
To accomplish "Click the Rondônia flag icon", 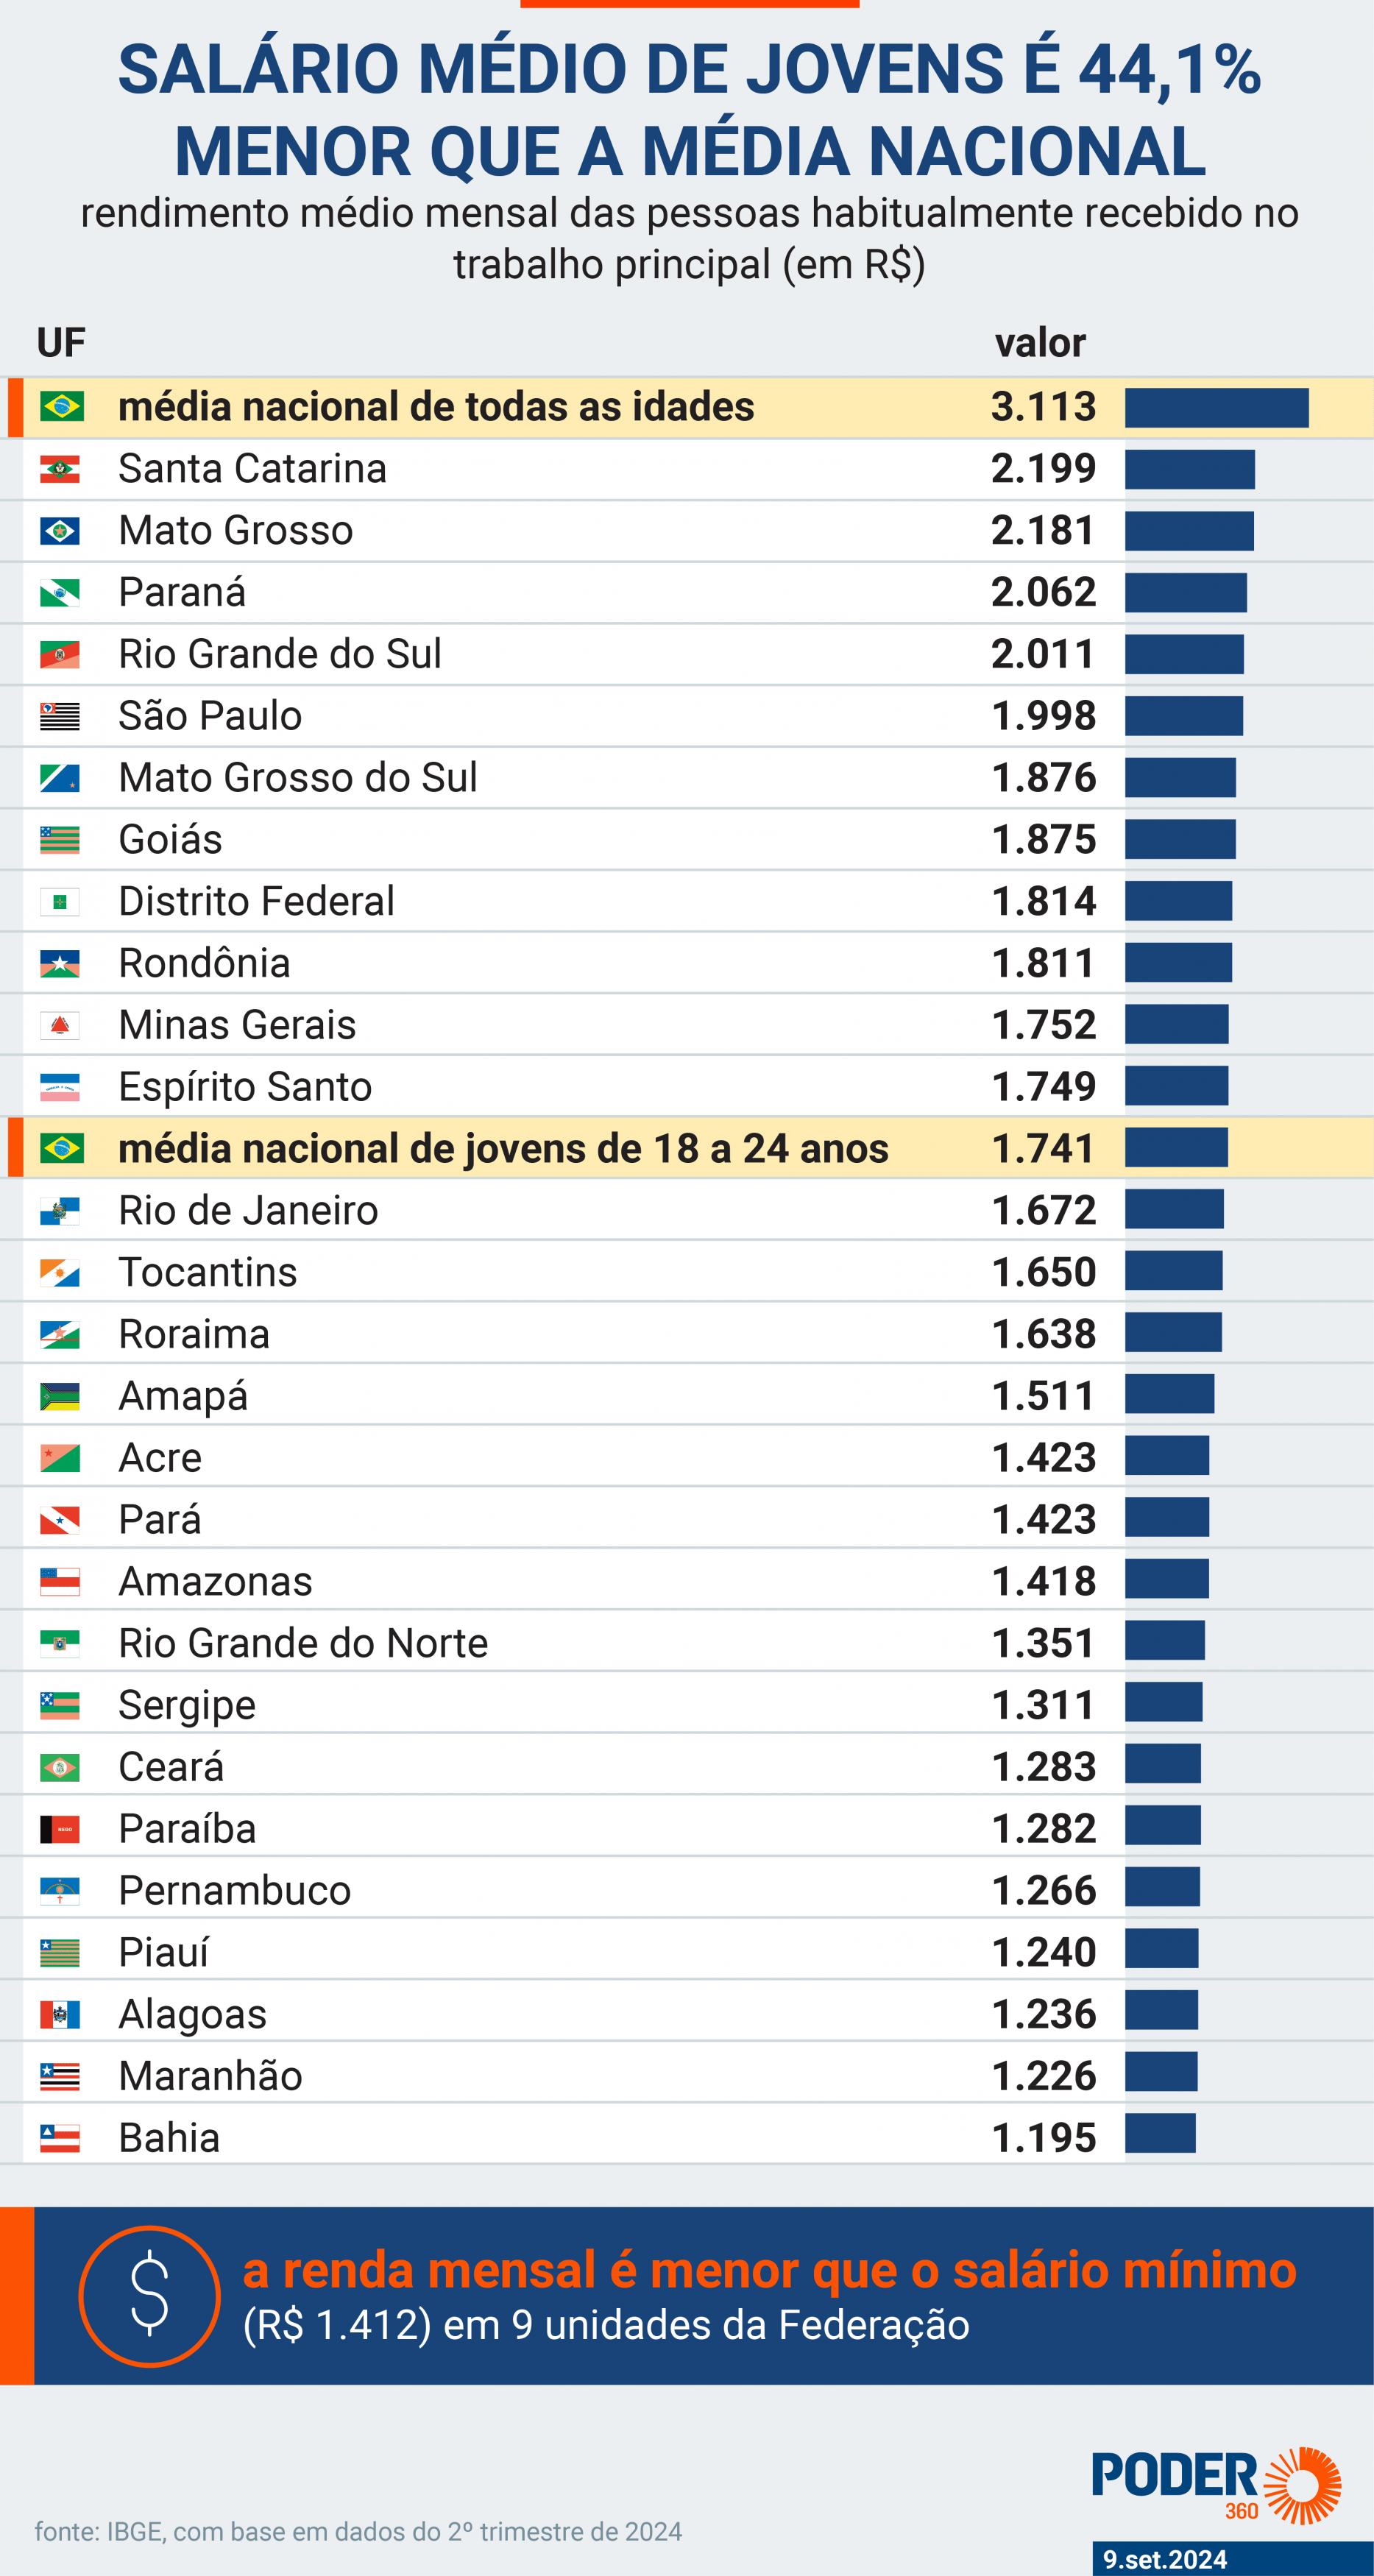I will pyautogui.click(x=60, y=964).
